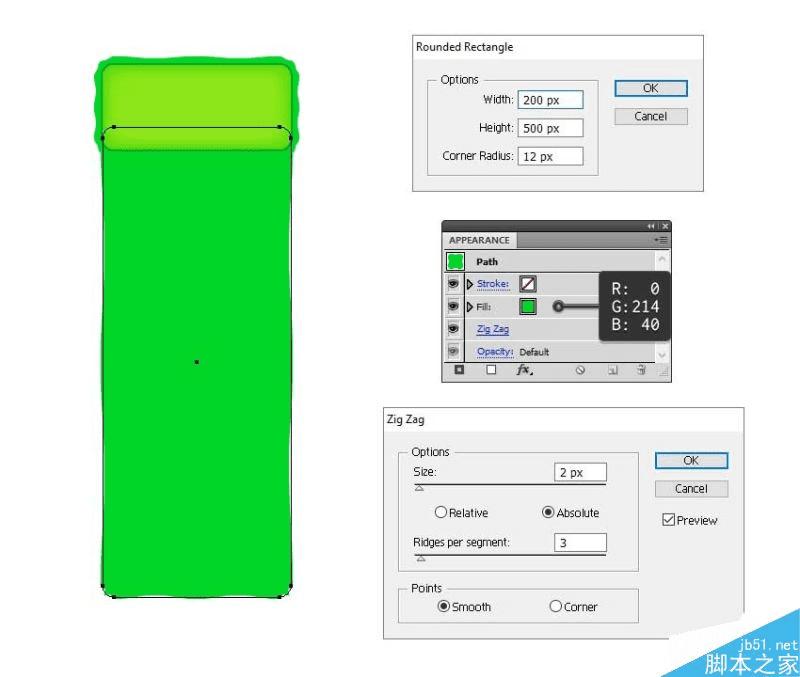Click the Stroke link in Appearance panel
This screenshot has width=800, height=677.
pyautogui.click(x=493, y=284)
